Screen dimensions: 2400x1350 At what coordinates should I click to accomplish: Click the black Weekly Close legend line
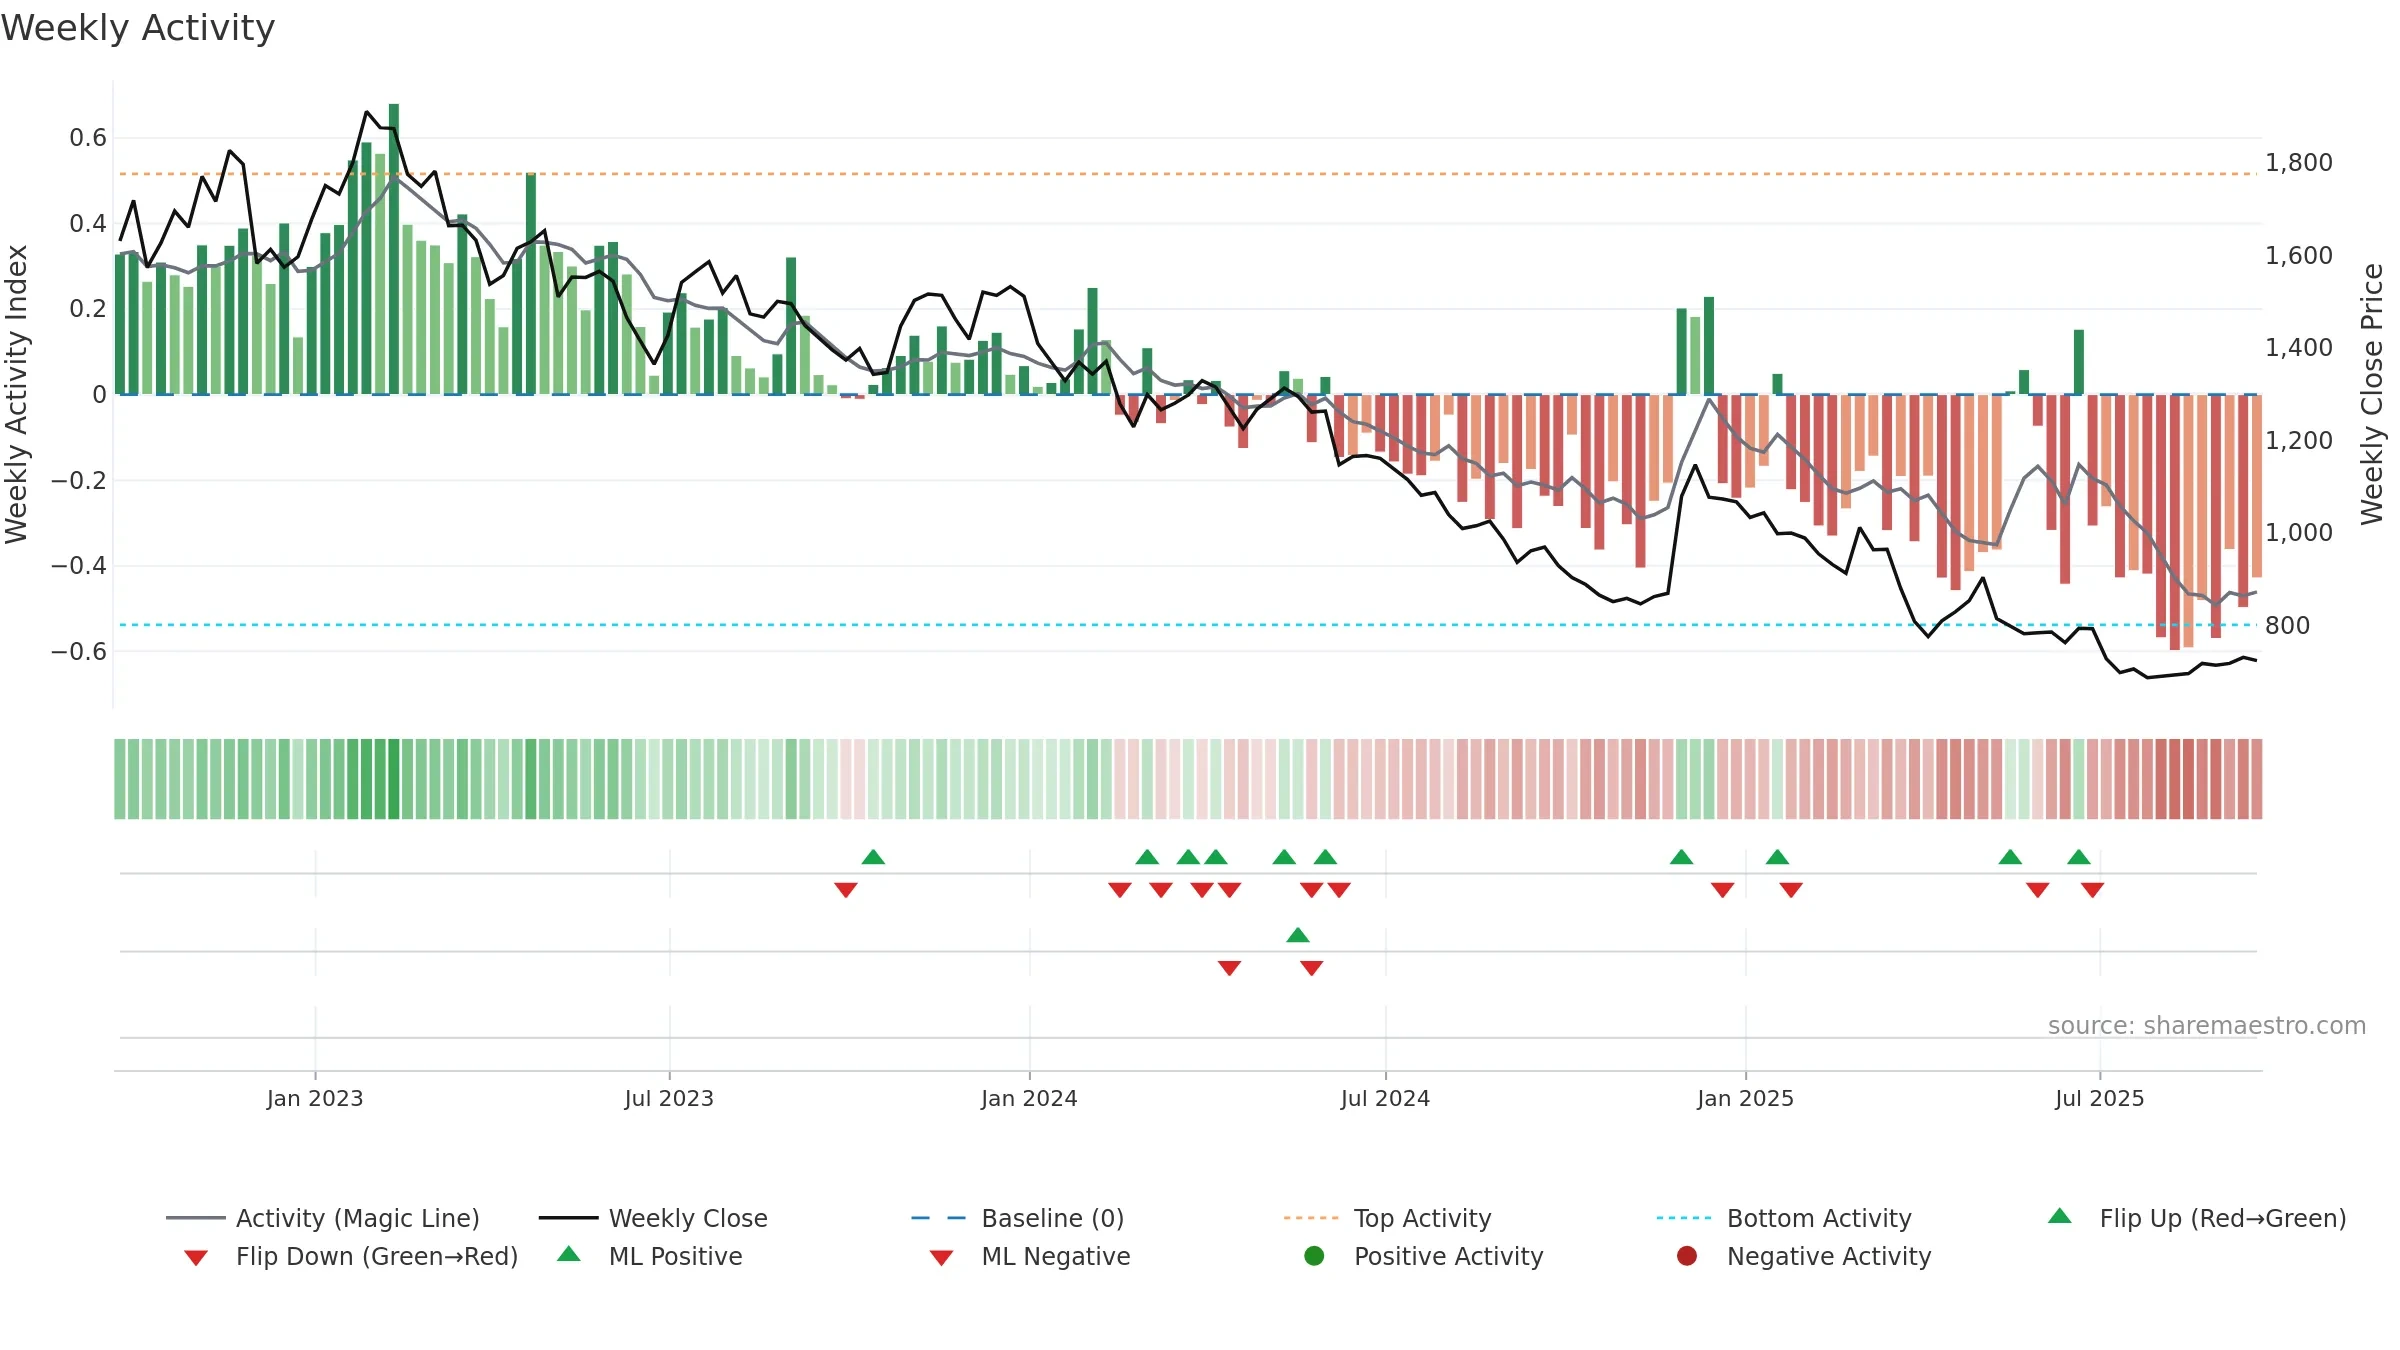pos(568,1218)
